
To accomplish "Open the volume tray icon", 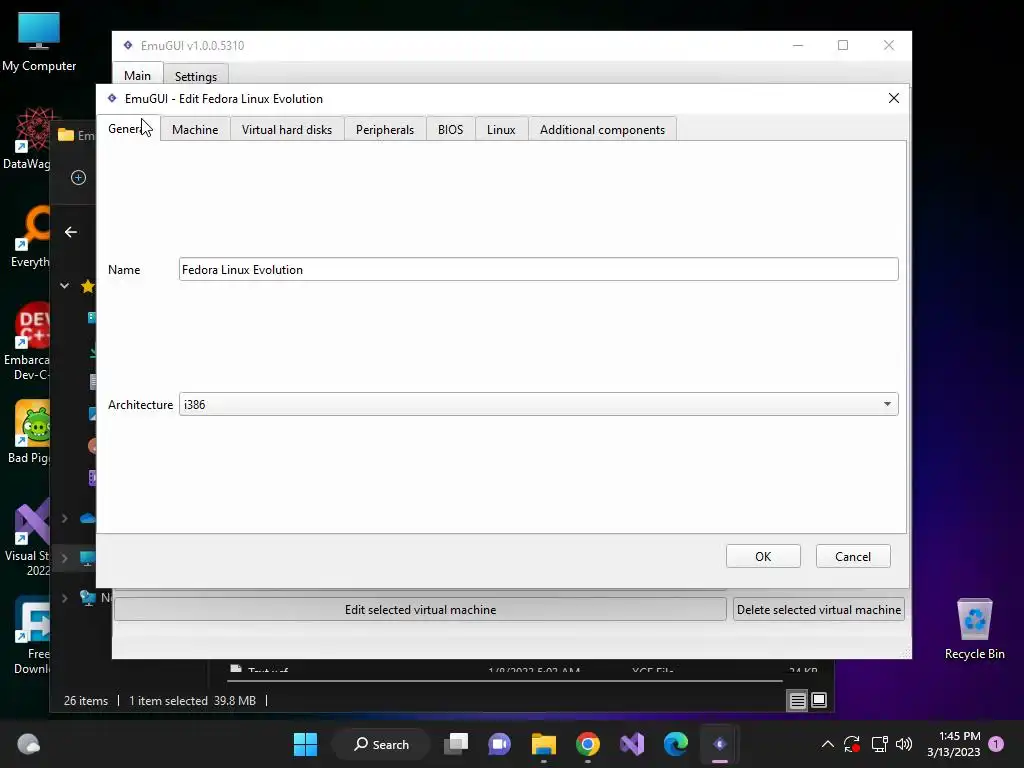I will pos(904,744).
